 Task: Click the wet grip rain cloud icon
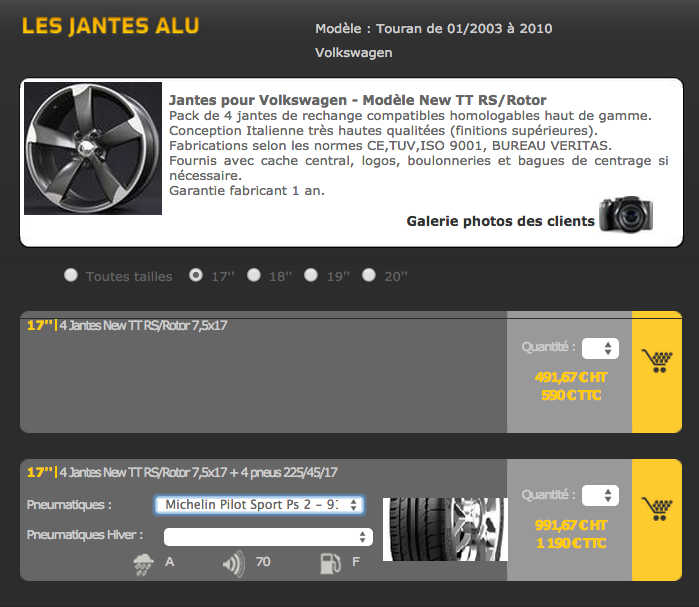pyautogui.click(x=144, y=564)
